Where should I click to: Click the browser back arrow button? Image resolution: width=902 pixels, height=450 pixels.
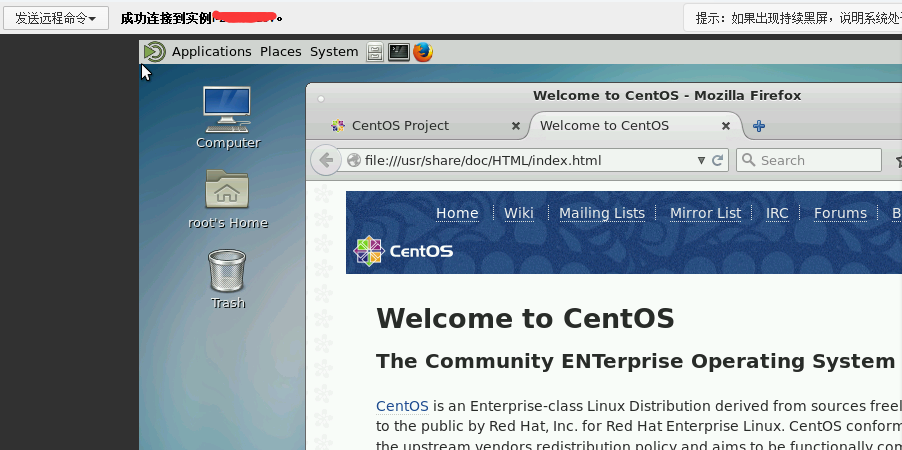325,160
